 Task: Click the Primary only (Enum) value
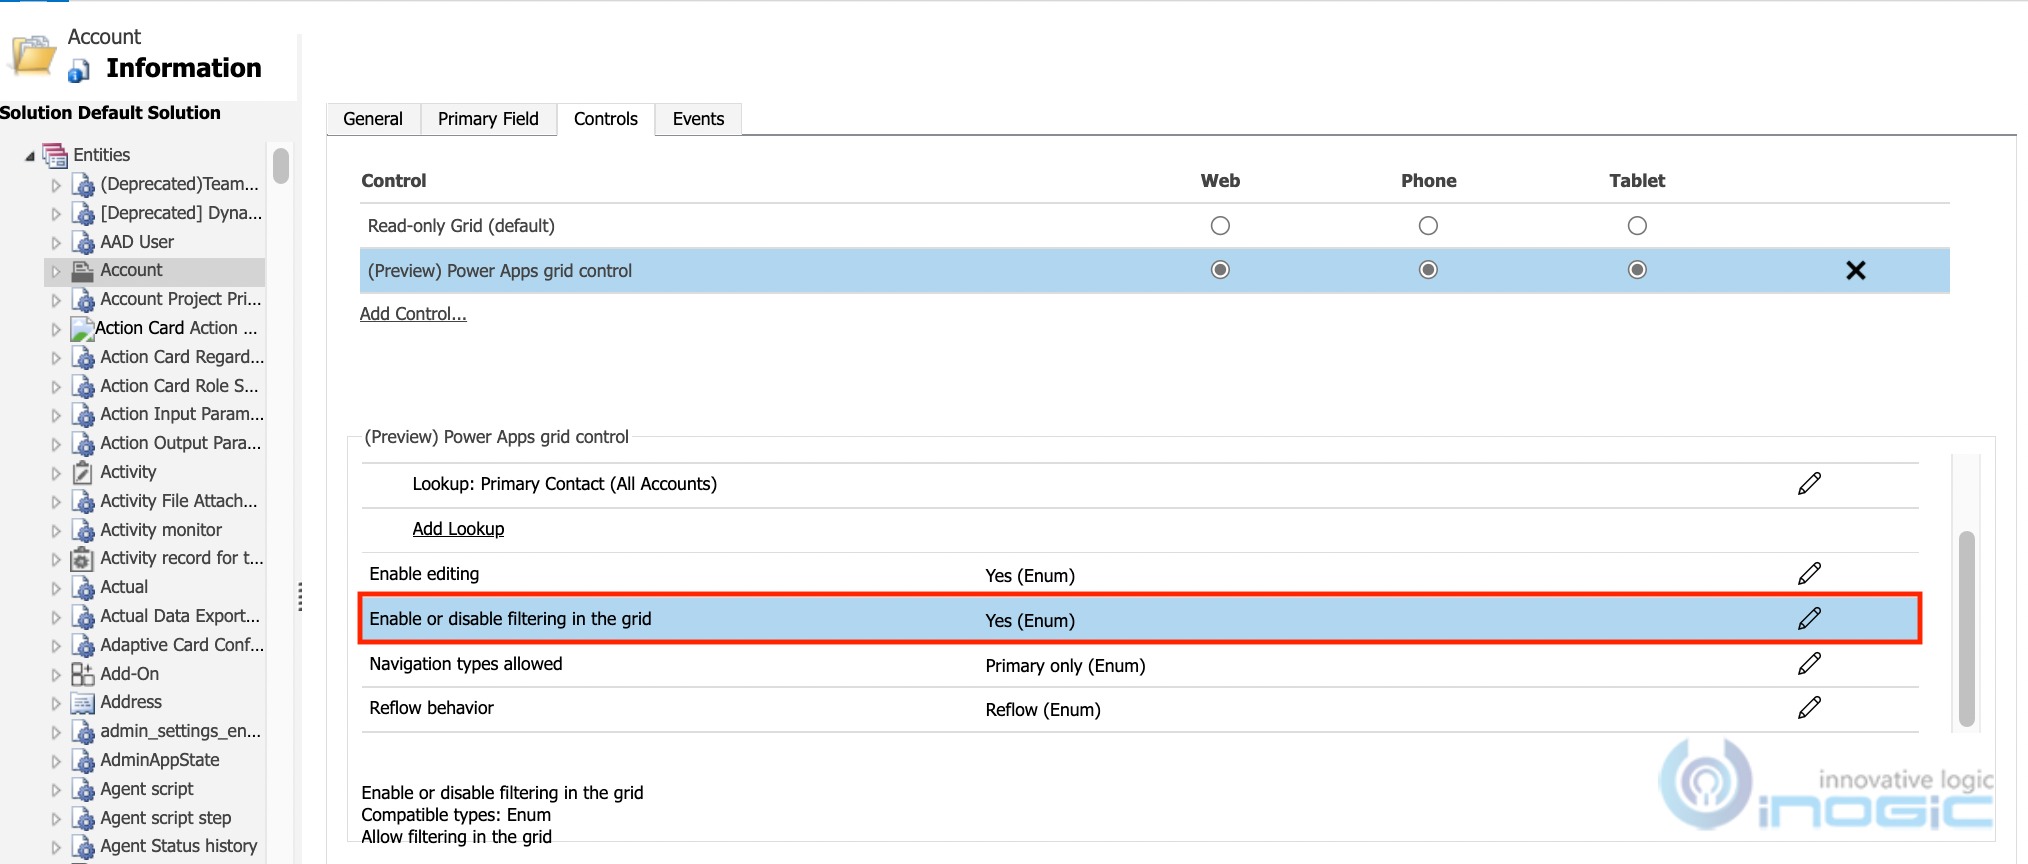(1065, 666)
